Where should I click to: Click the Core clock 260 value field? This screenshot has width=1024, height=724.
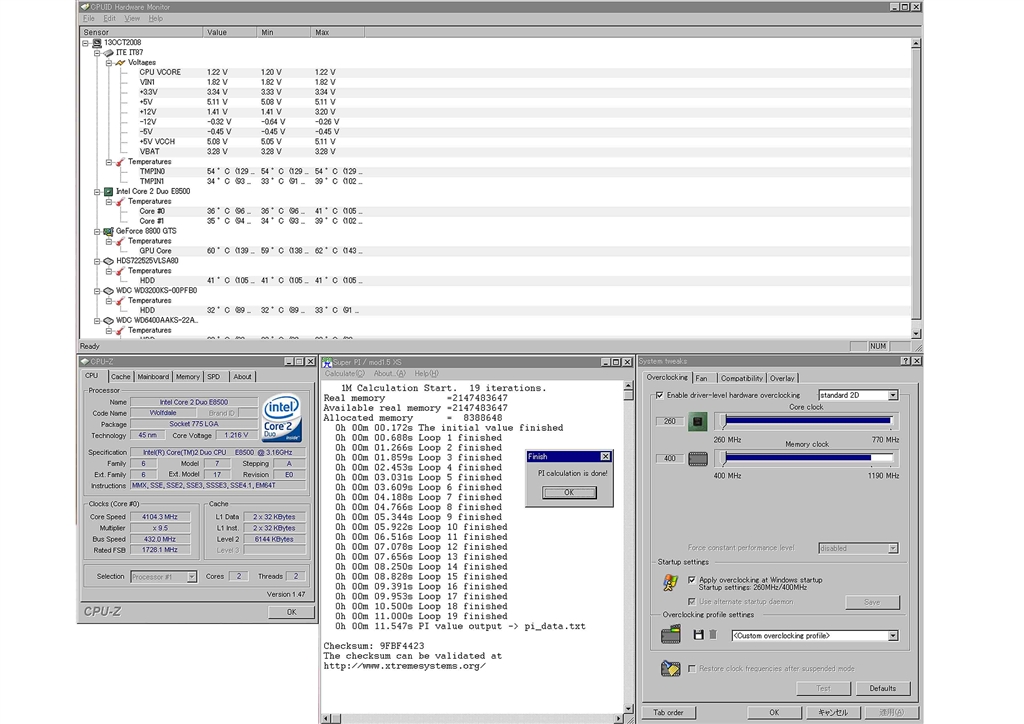point(669,422)
